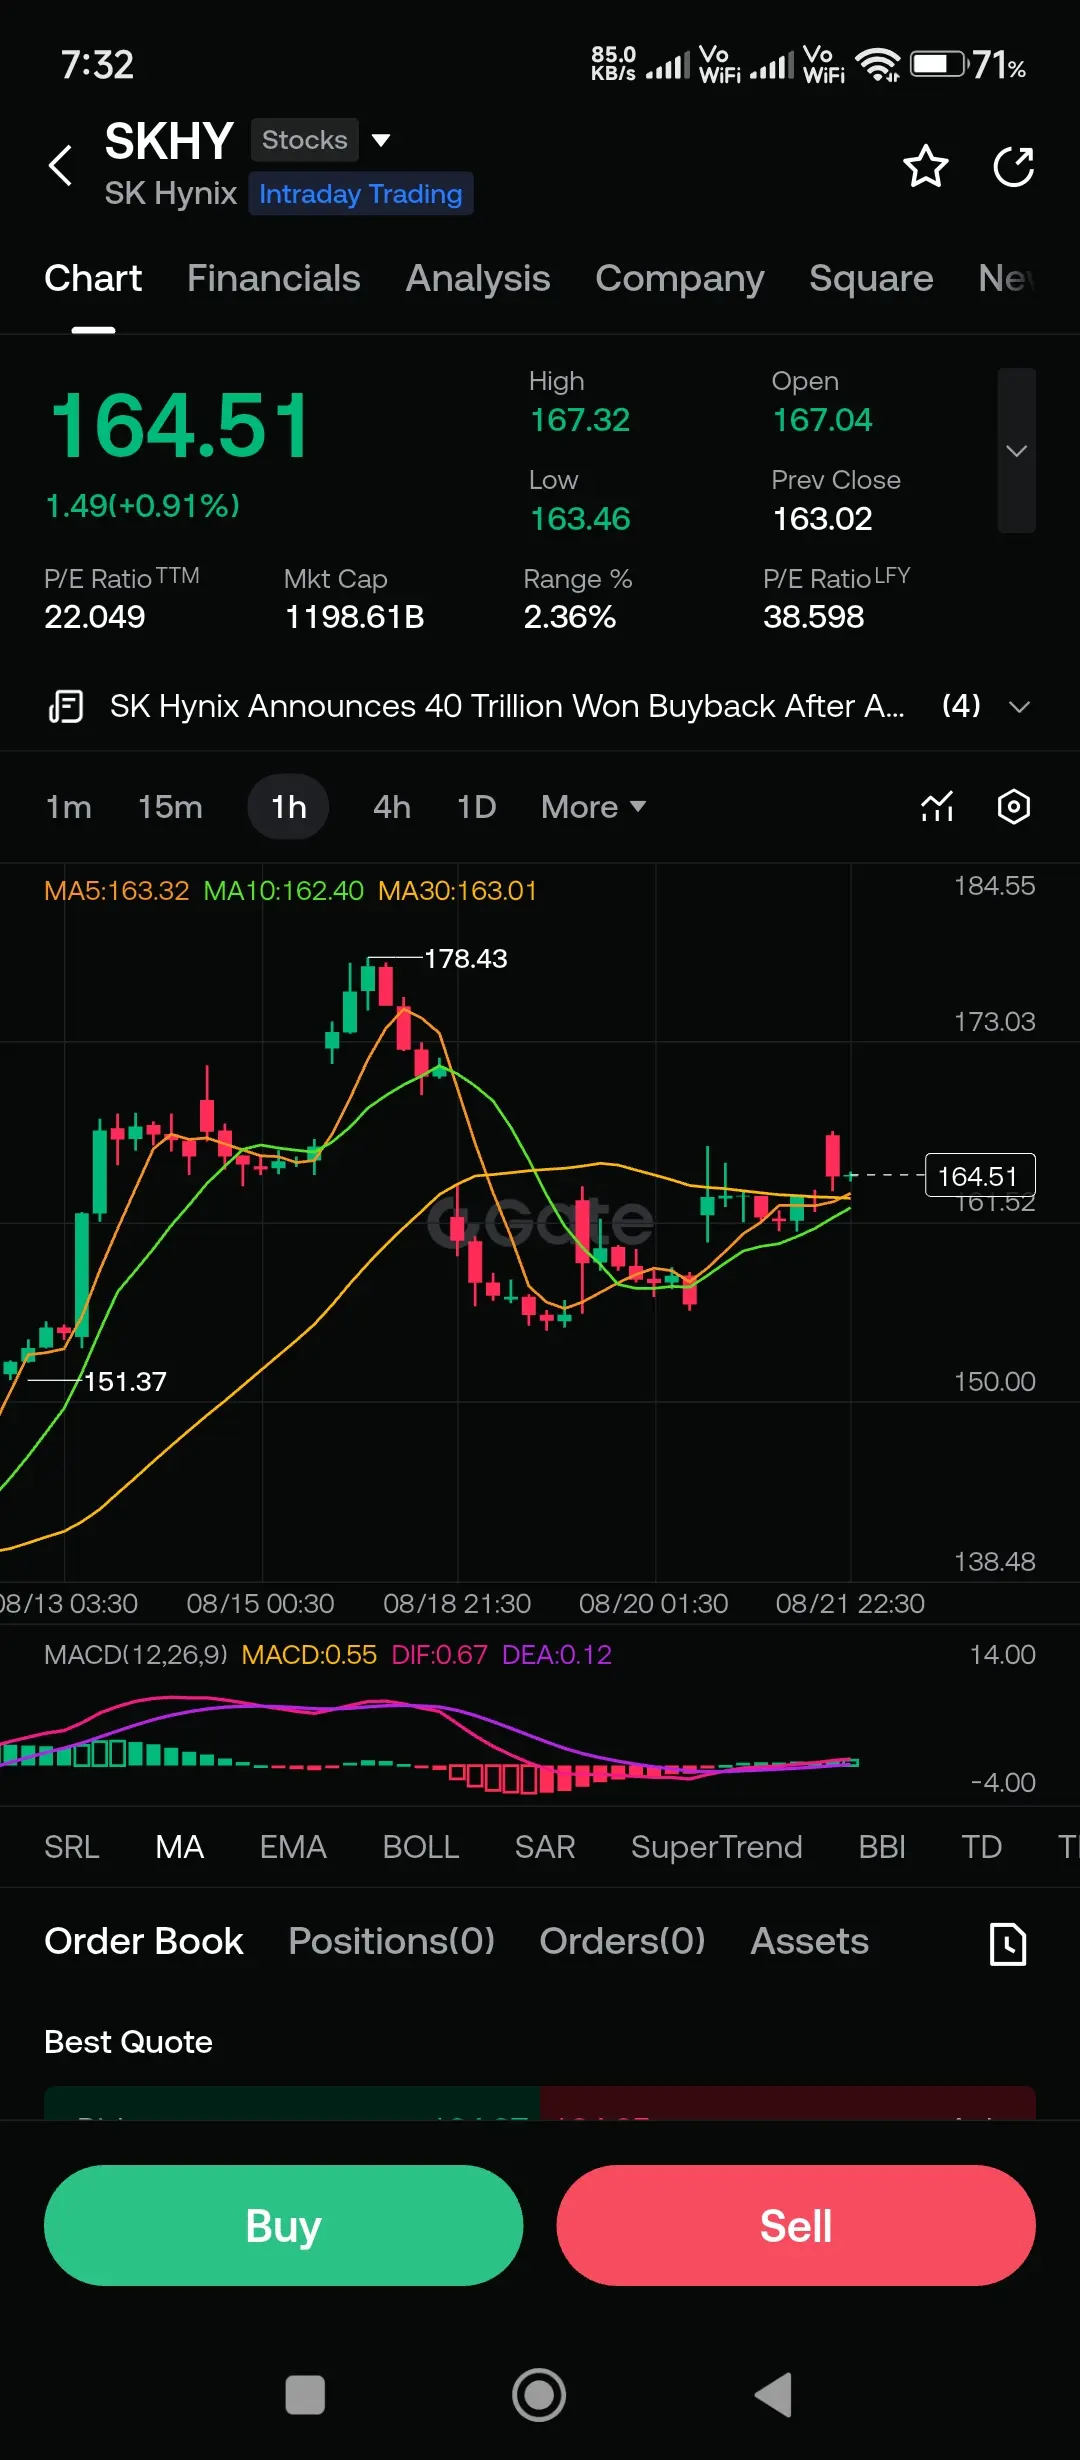1080x2460 pixels.
Task: Open the chart indicators icon
Action: pyautogui.click(x=937, y=806)
